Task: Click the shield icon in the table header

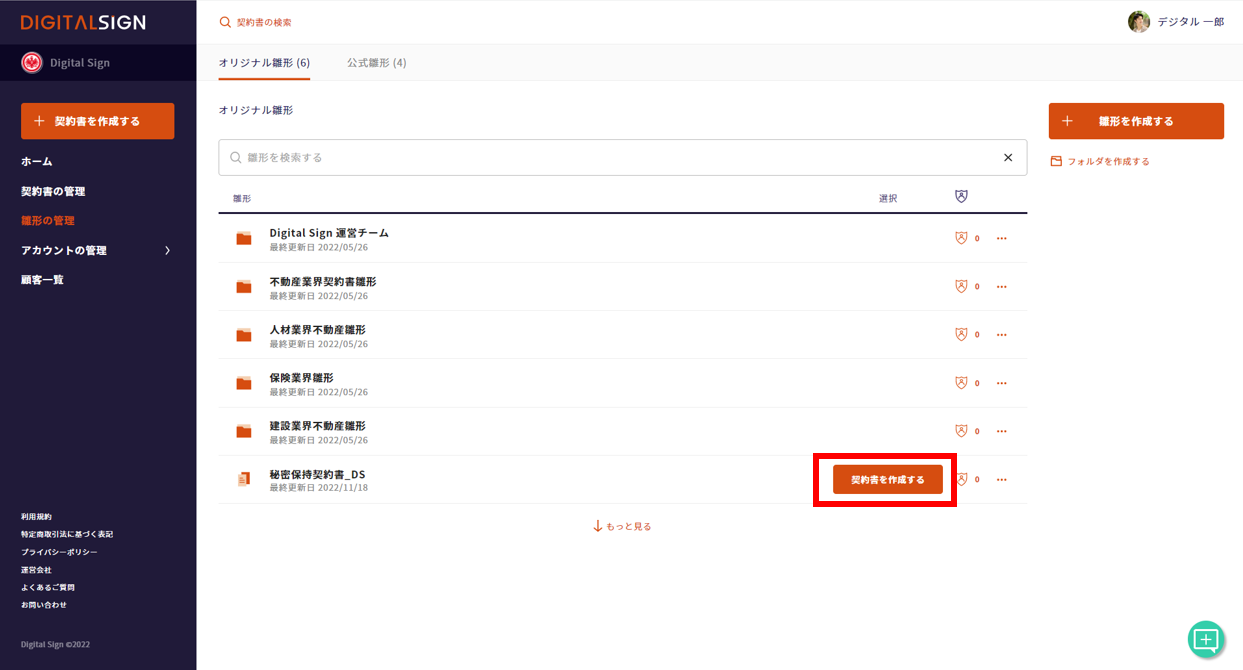Action: (x=961, y=197)
